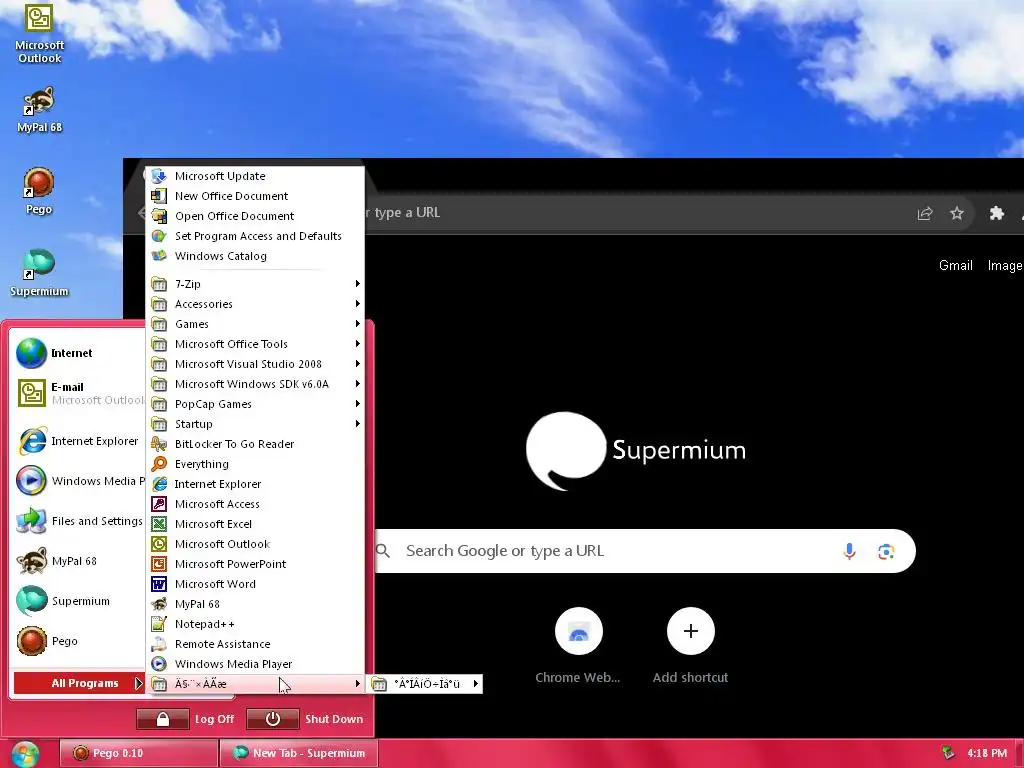The image size is (1024, 768).
Task: Open Everything from All Programs
Action: click(x=255, y=464)
